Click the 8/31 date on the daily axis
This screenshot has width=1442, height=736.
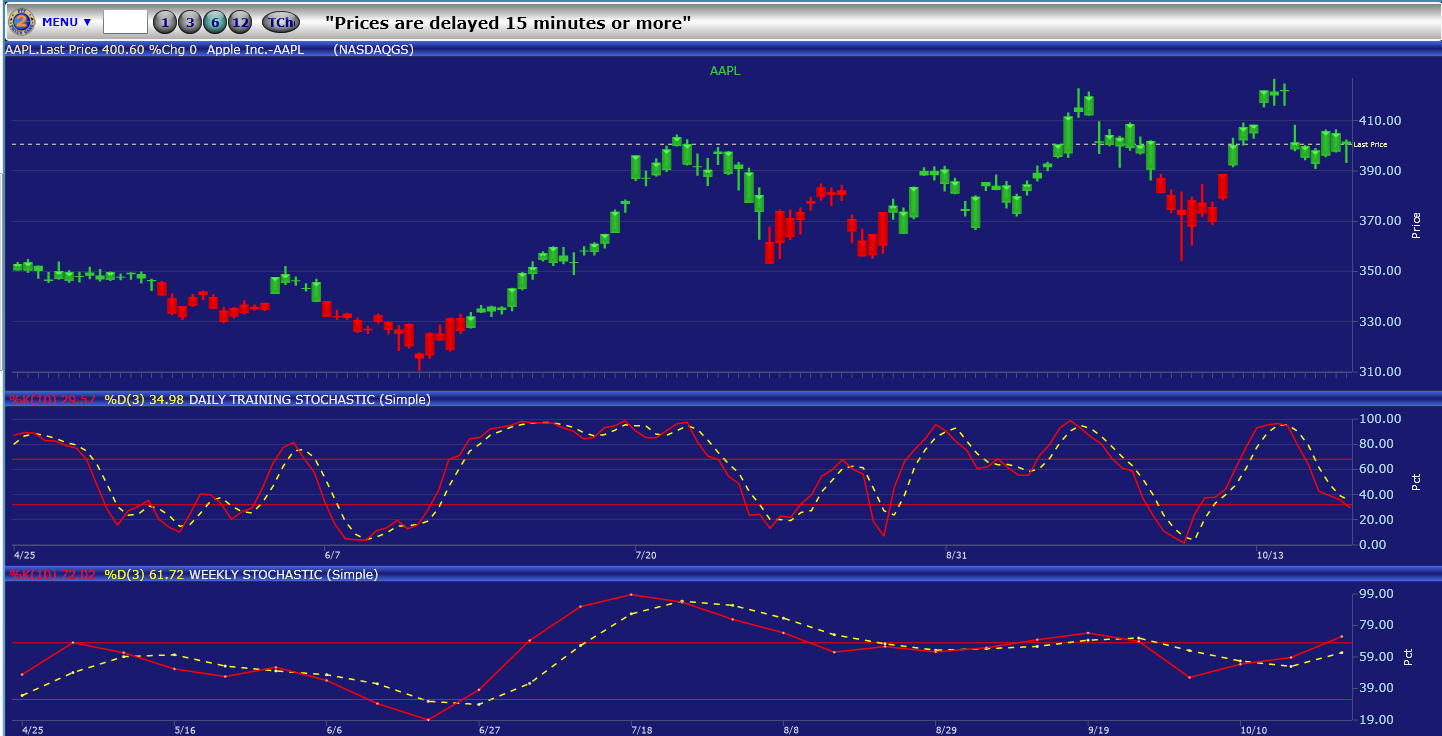(957, 555)
